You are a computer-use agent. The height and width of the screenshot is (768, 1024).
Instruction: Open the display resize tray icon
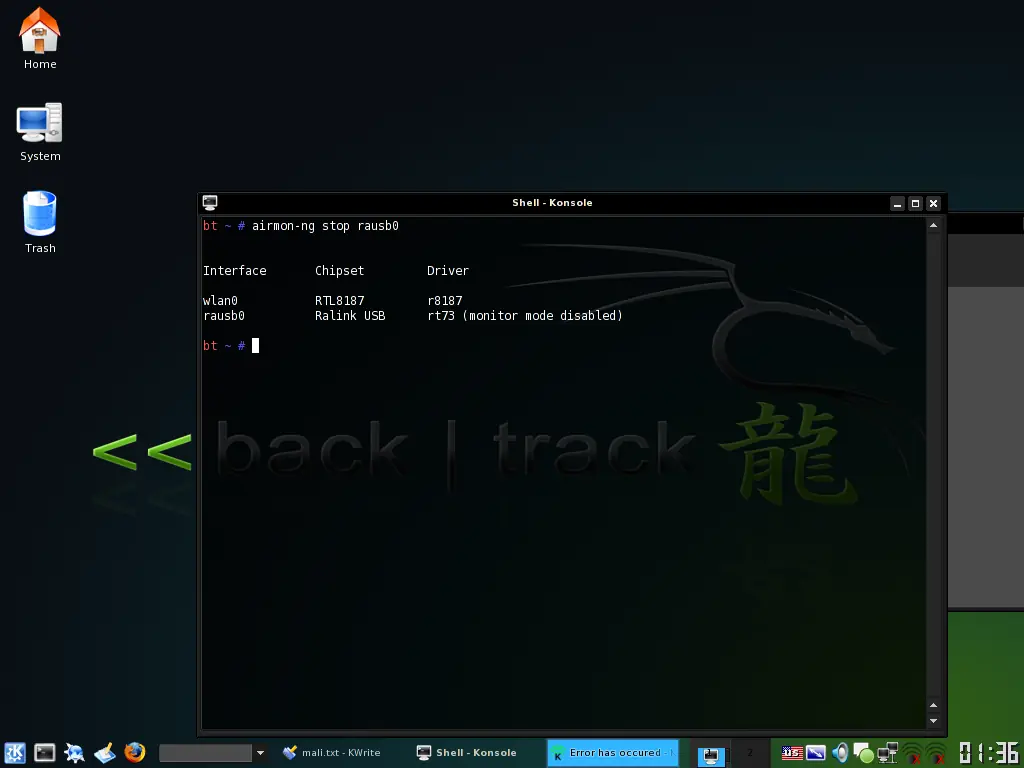click(x=816, y=753)
